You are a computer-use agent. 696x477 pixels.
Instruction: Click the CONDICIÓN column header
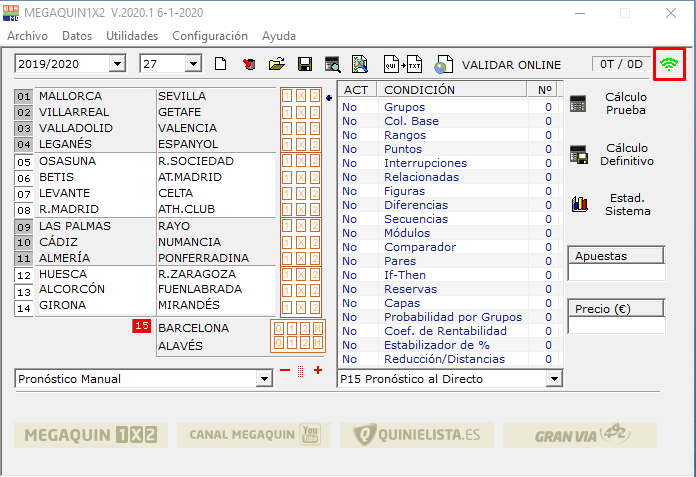coord(452,90)
